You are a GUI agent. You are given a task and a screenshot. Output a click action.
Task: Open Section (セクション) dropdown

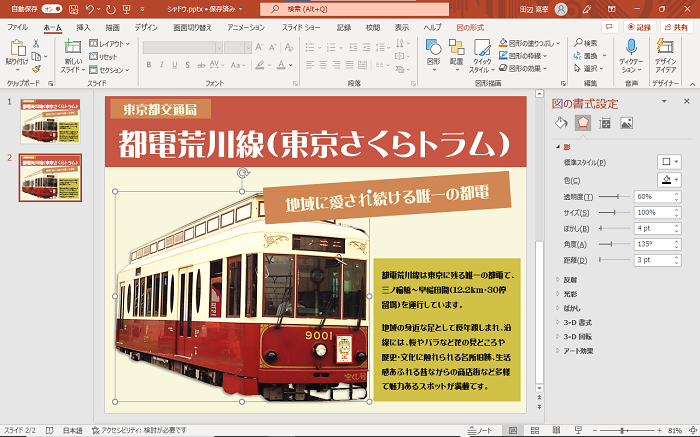point(109,70)
